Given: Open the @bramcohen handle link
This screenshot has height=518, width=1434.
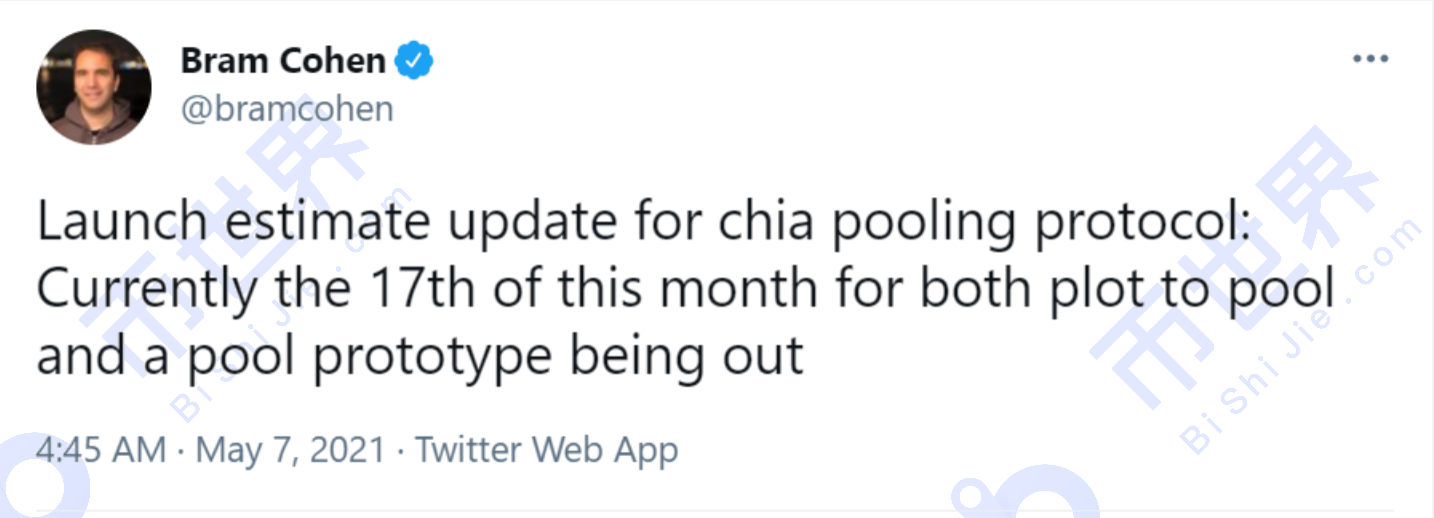Looking at the screenshot, I should [287, 108].
